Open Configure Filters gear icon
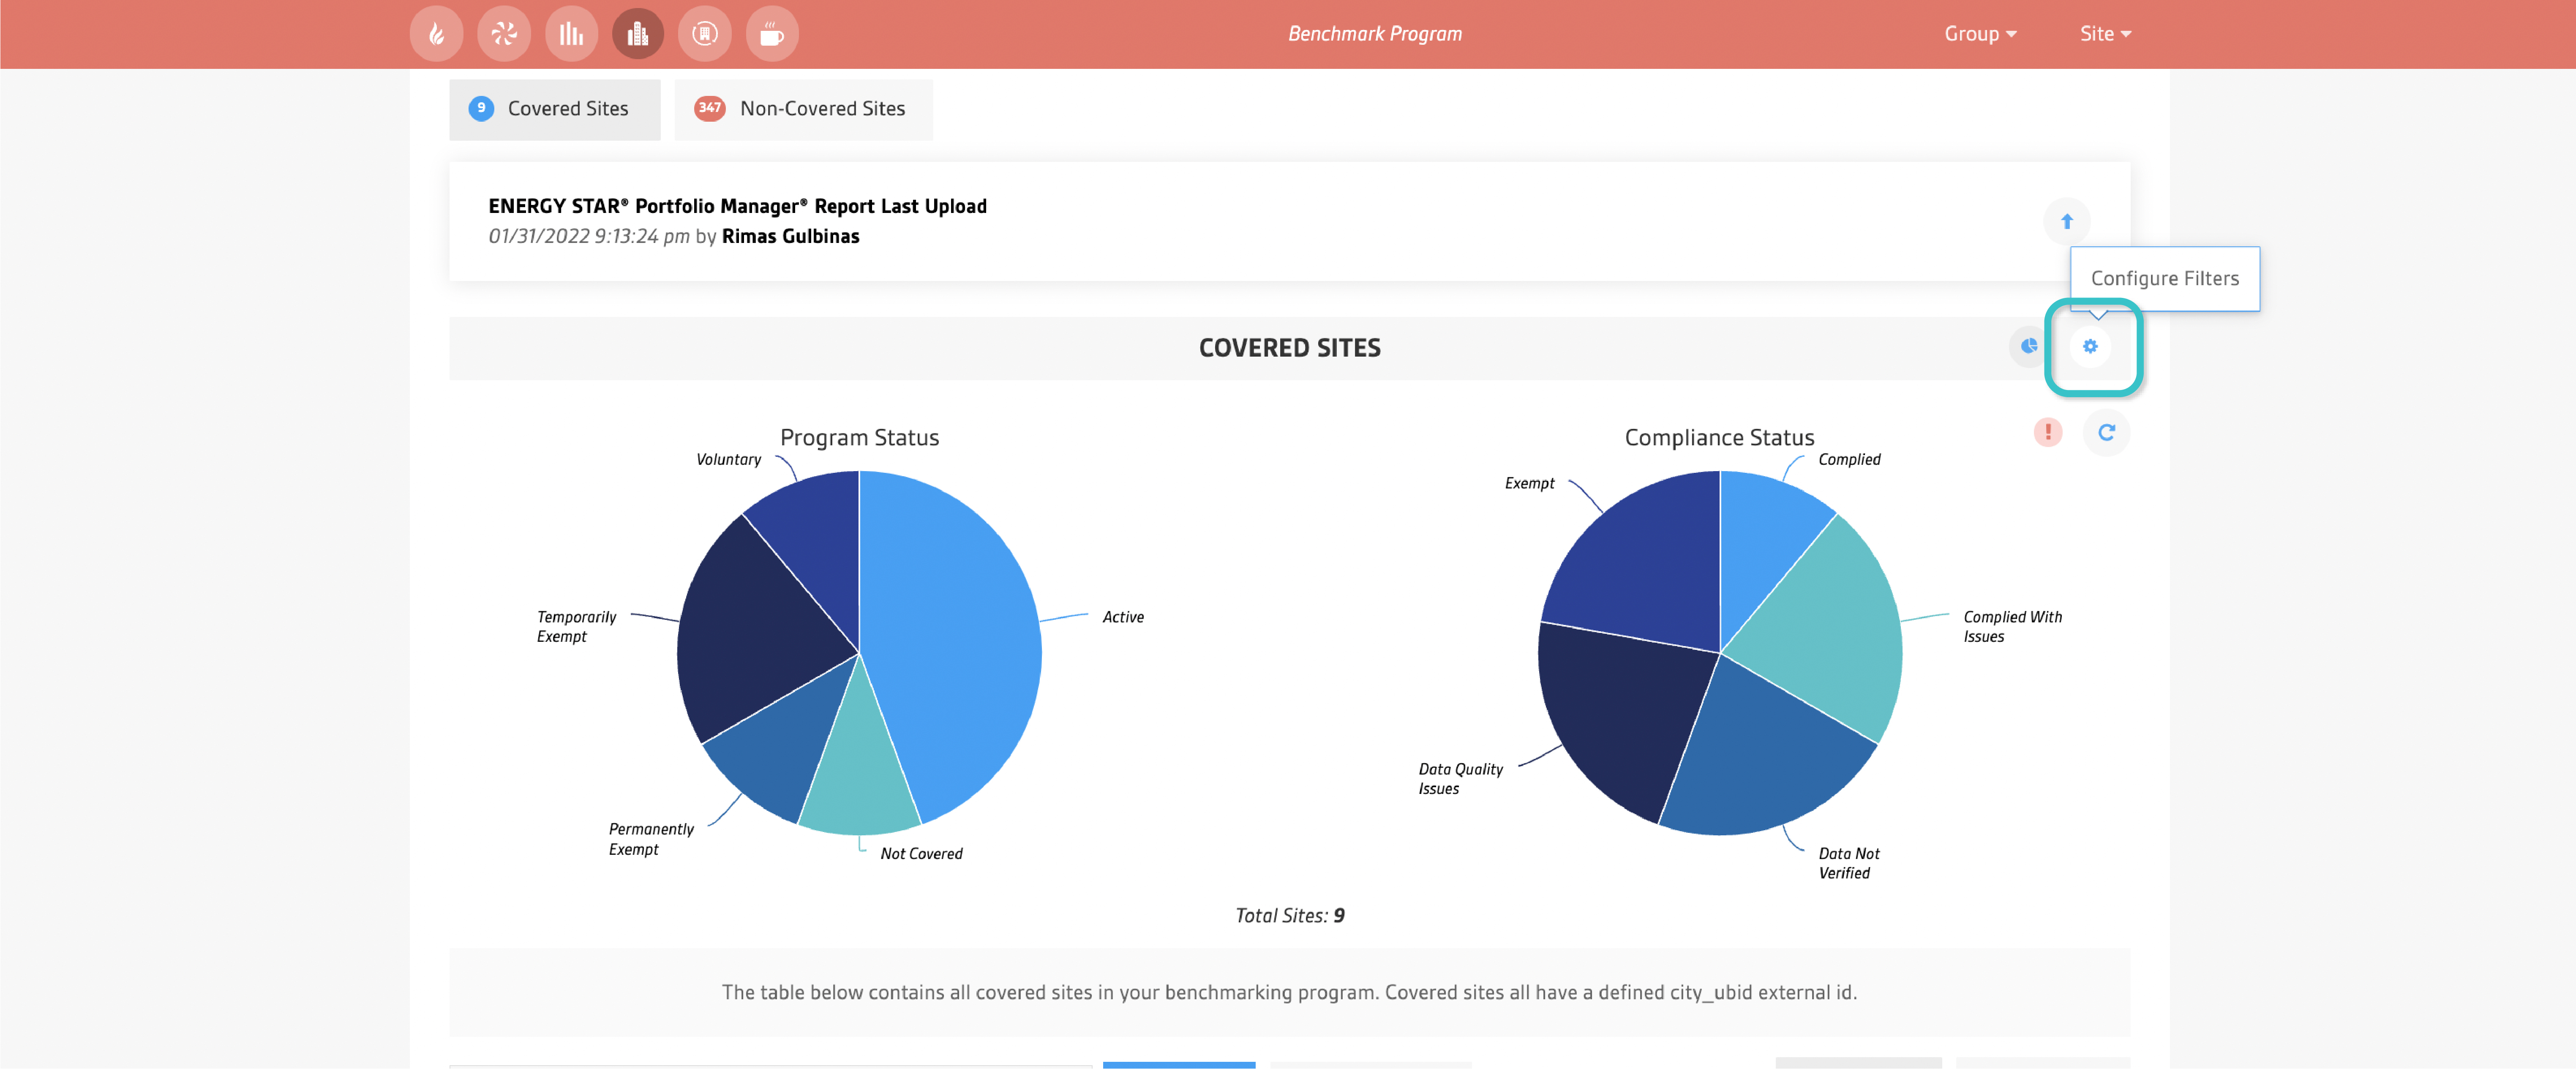 click(2090, 346)
